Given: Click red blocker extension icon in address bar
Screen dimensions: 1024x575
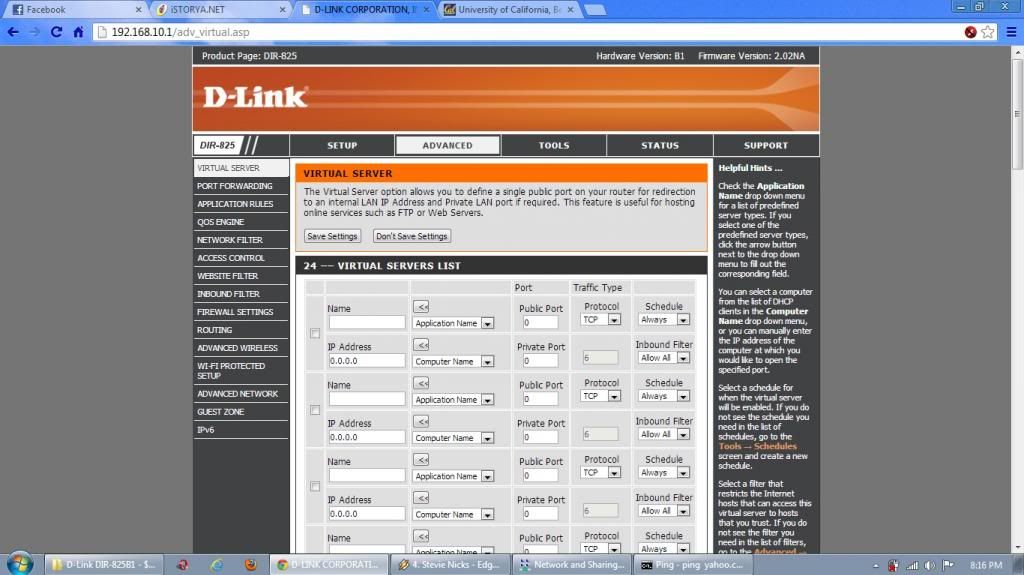Looking at the screenshot, I should point(970,32).
